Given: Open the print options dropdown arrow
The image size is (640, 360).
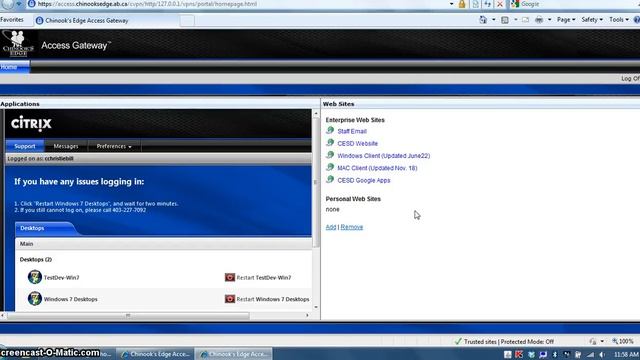Looking at the screenshot, I should click(549, 20).
